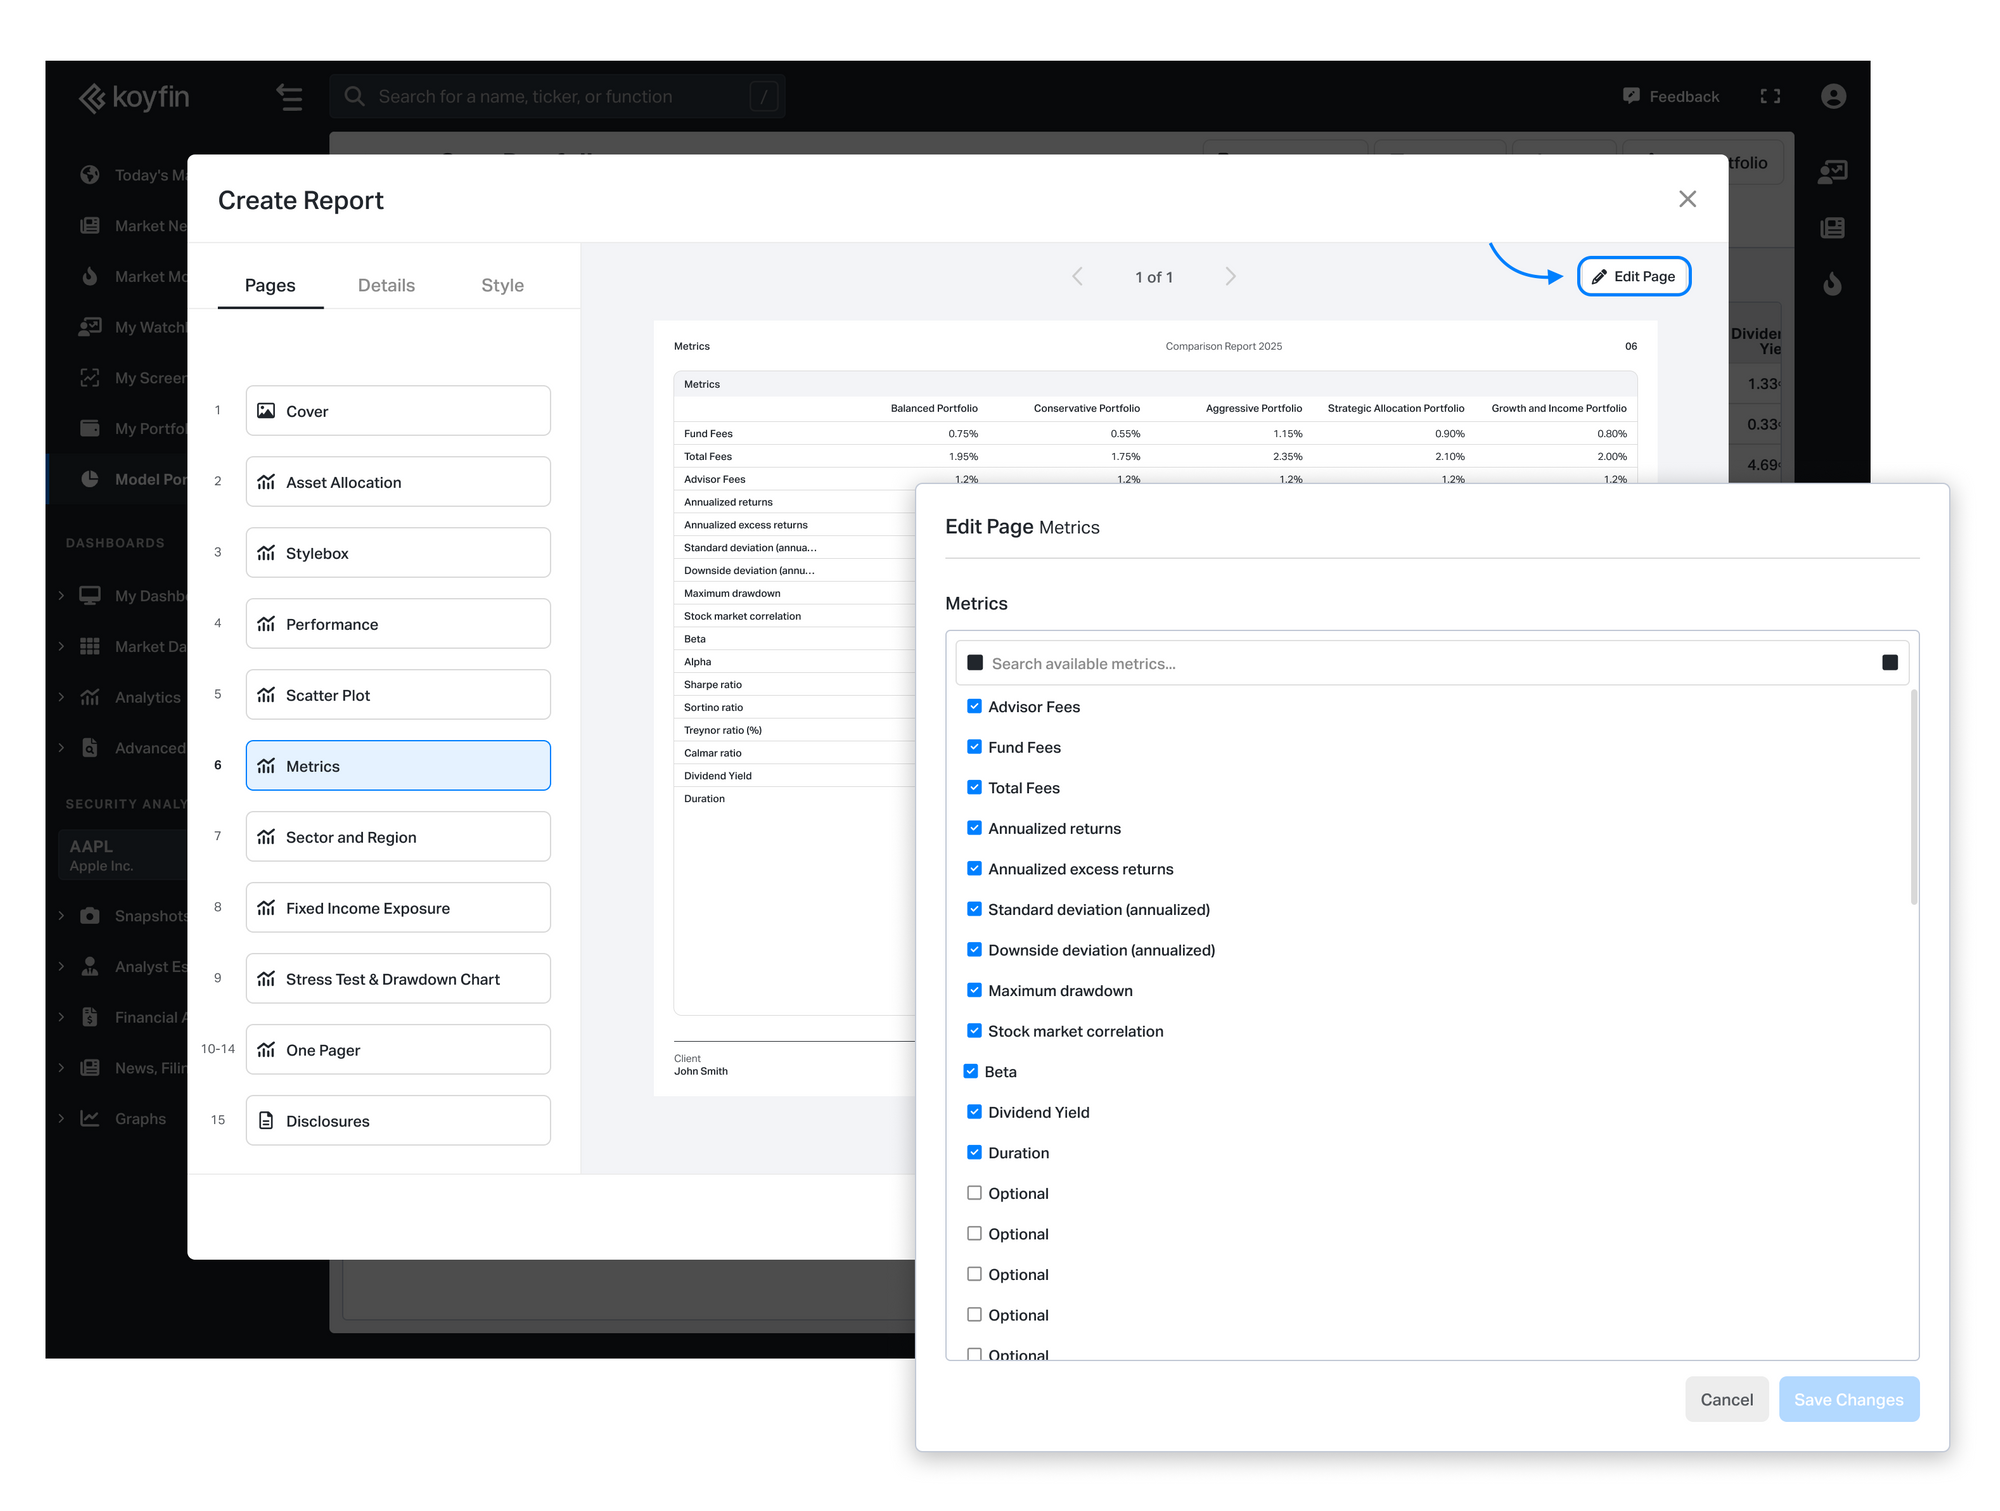Image resolution: width=2000 pixels, height=1511 pixels.
Task: Click the flame icon in right rail
Action: tap(1832, 284)
